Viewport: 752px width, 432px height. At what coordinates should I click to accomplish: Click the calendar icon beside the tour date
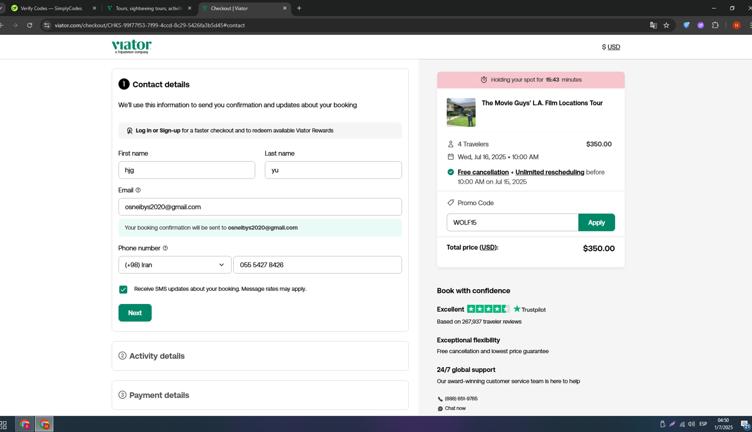pos(450,157)
